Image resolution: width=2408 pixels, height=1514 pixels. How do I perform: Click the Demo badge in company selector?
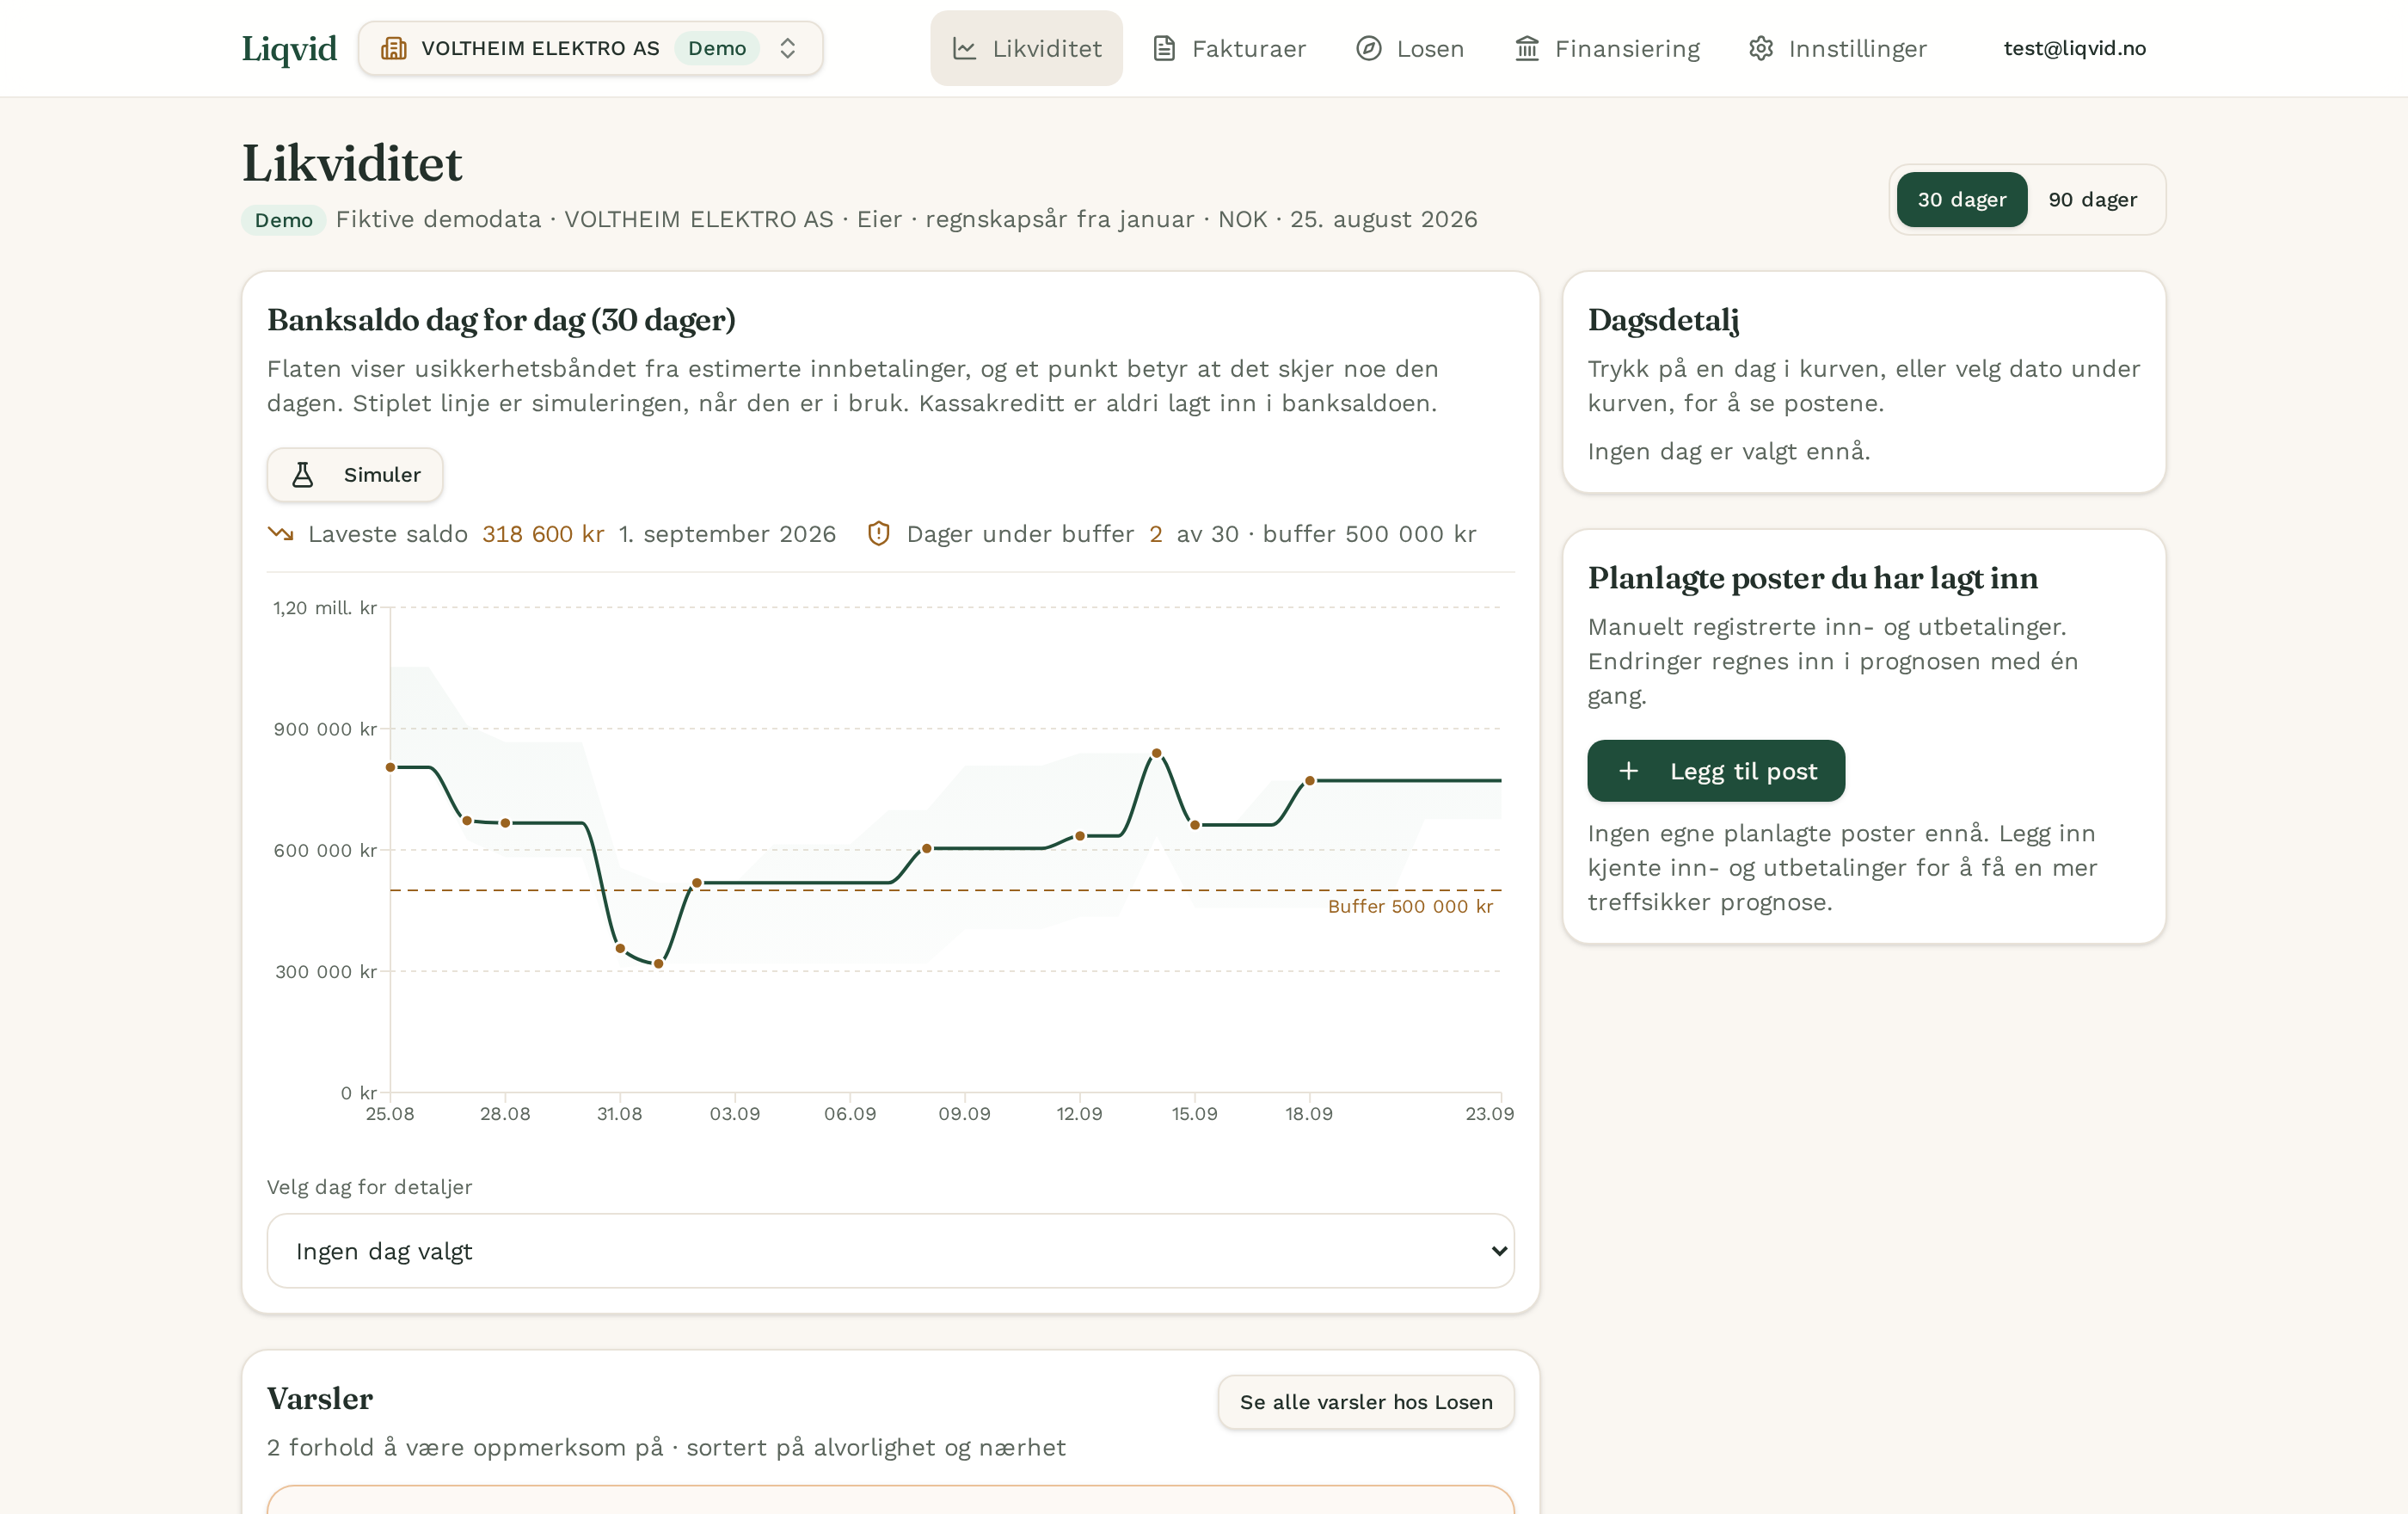coord(717,48)
